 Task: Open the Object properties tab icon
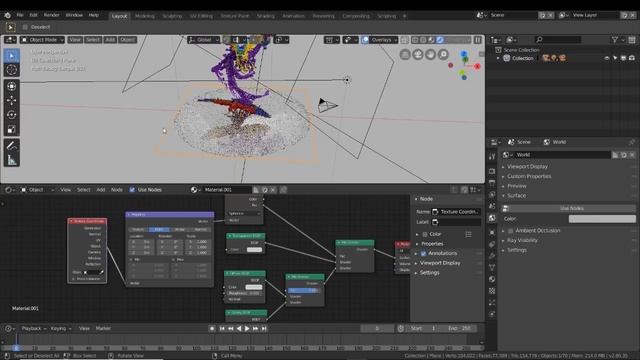492,232
